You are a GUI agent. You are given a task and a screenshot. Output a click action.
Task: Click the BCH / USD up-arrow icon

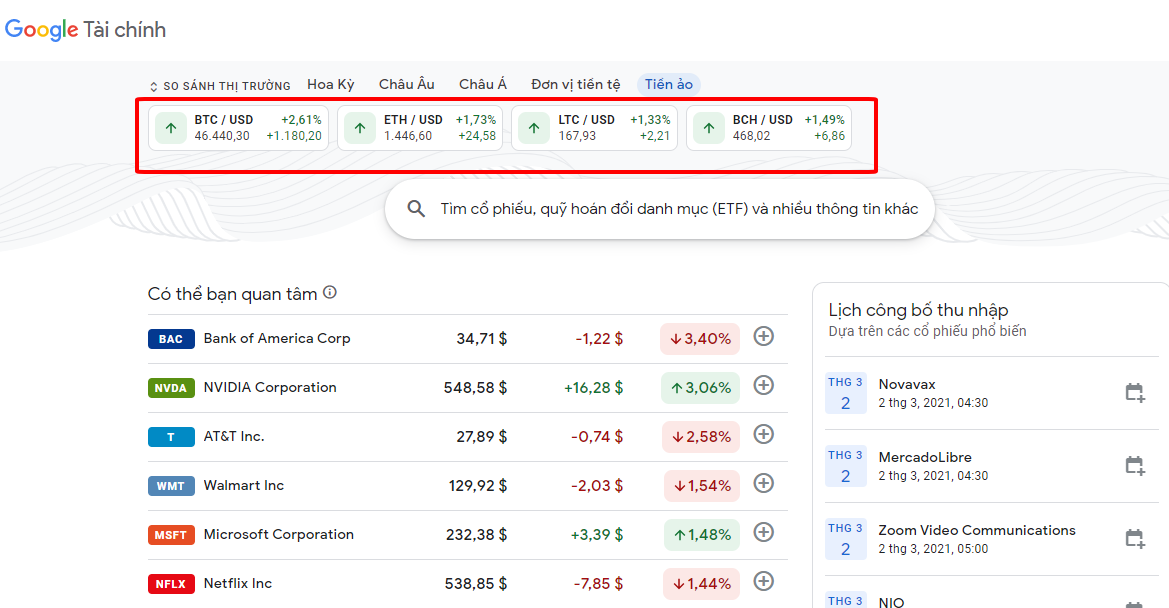709,128
